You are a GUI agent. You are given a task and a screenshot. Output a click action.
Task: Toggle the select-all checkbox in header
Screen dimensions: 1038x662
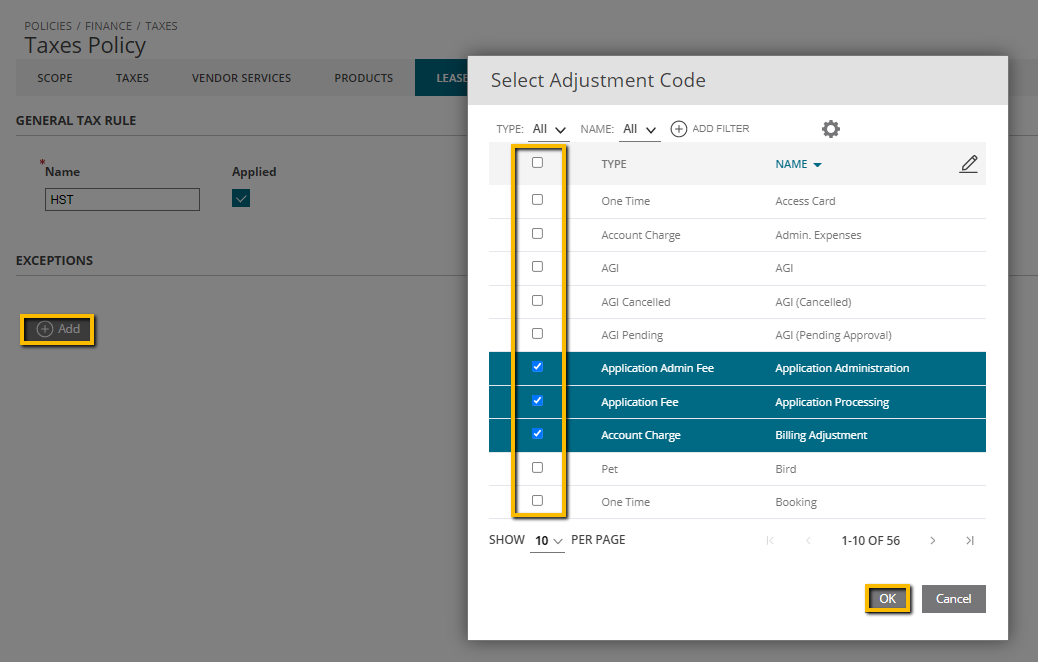click(538, 162)
